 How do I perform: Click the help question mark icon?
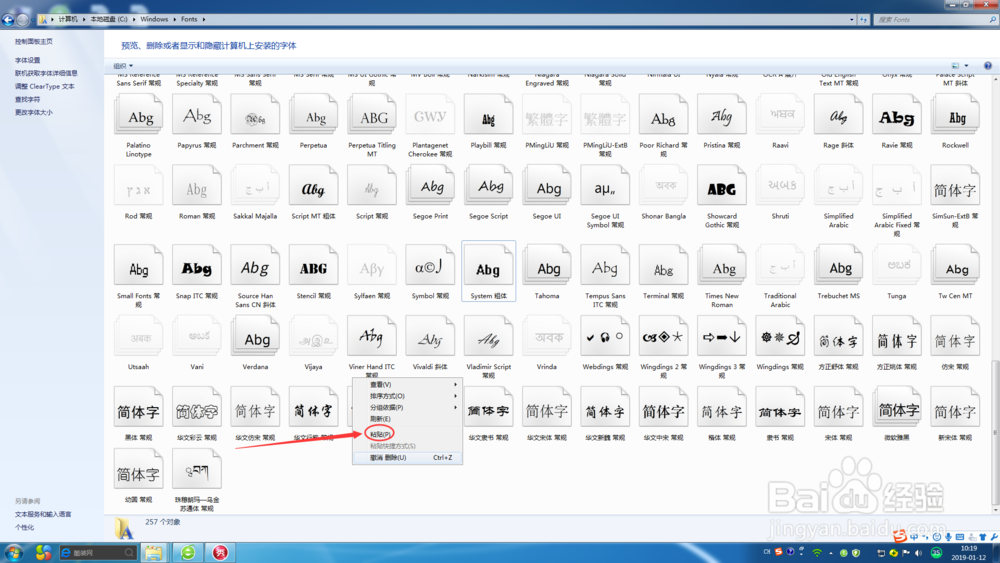[x=987, y=66]
